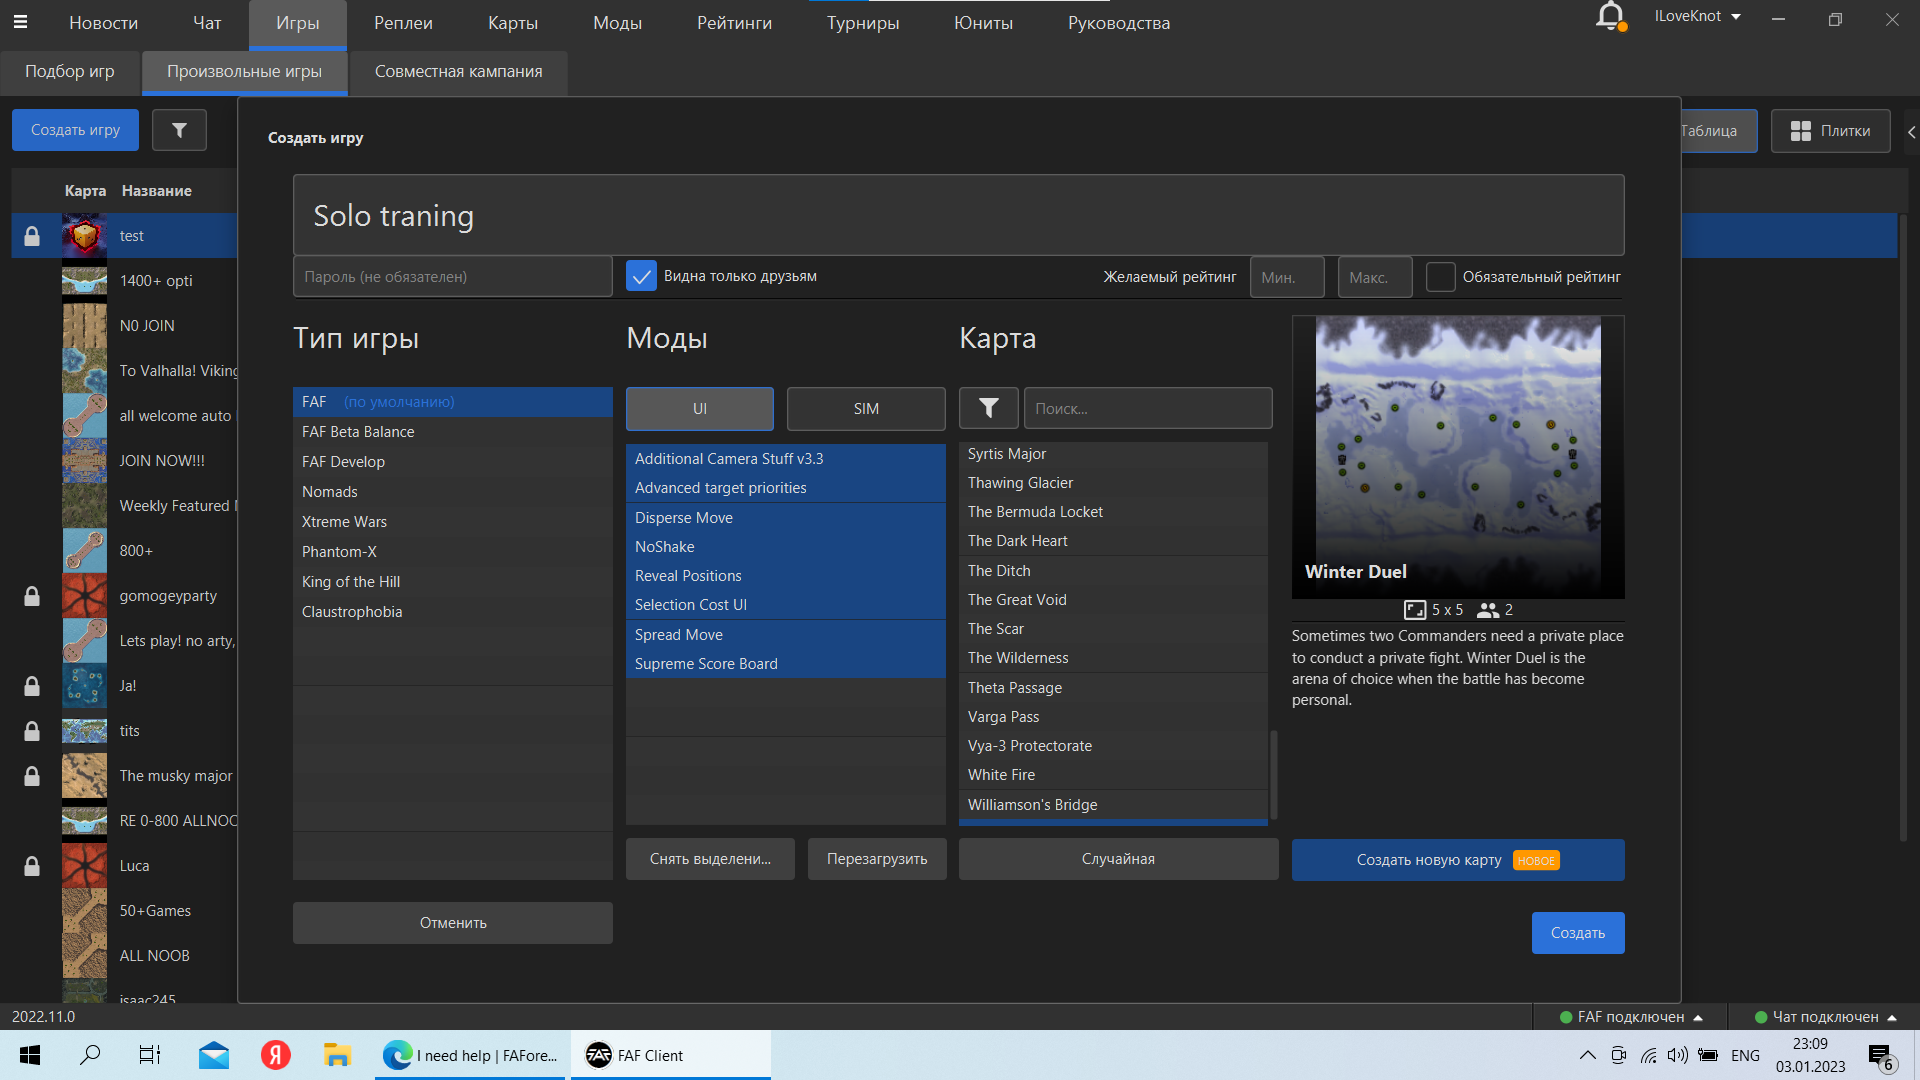This screenshot has width=1920, height=1080.
Task: Click the 1400+ opti map thumbnail
Action: click(84, 281)
